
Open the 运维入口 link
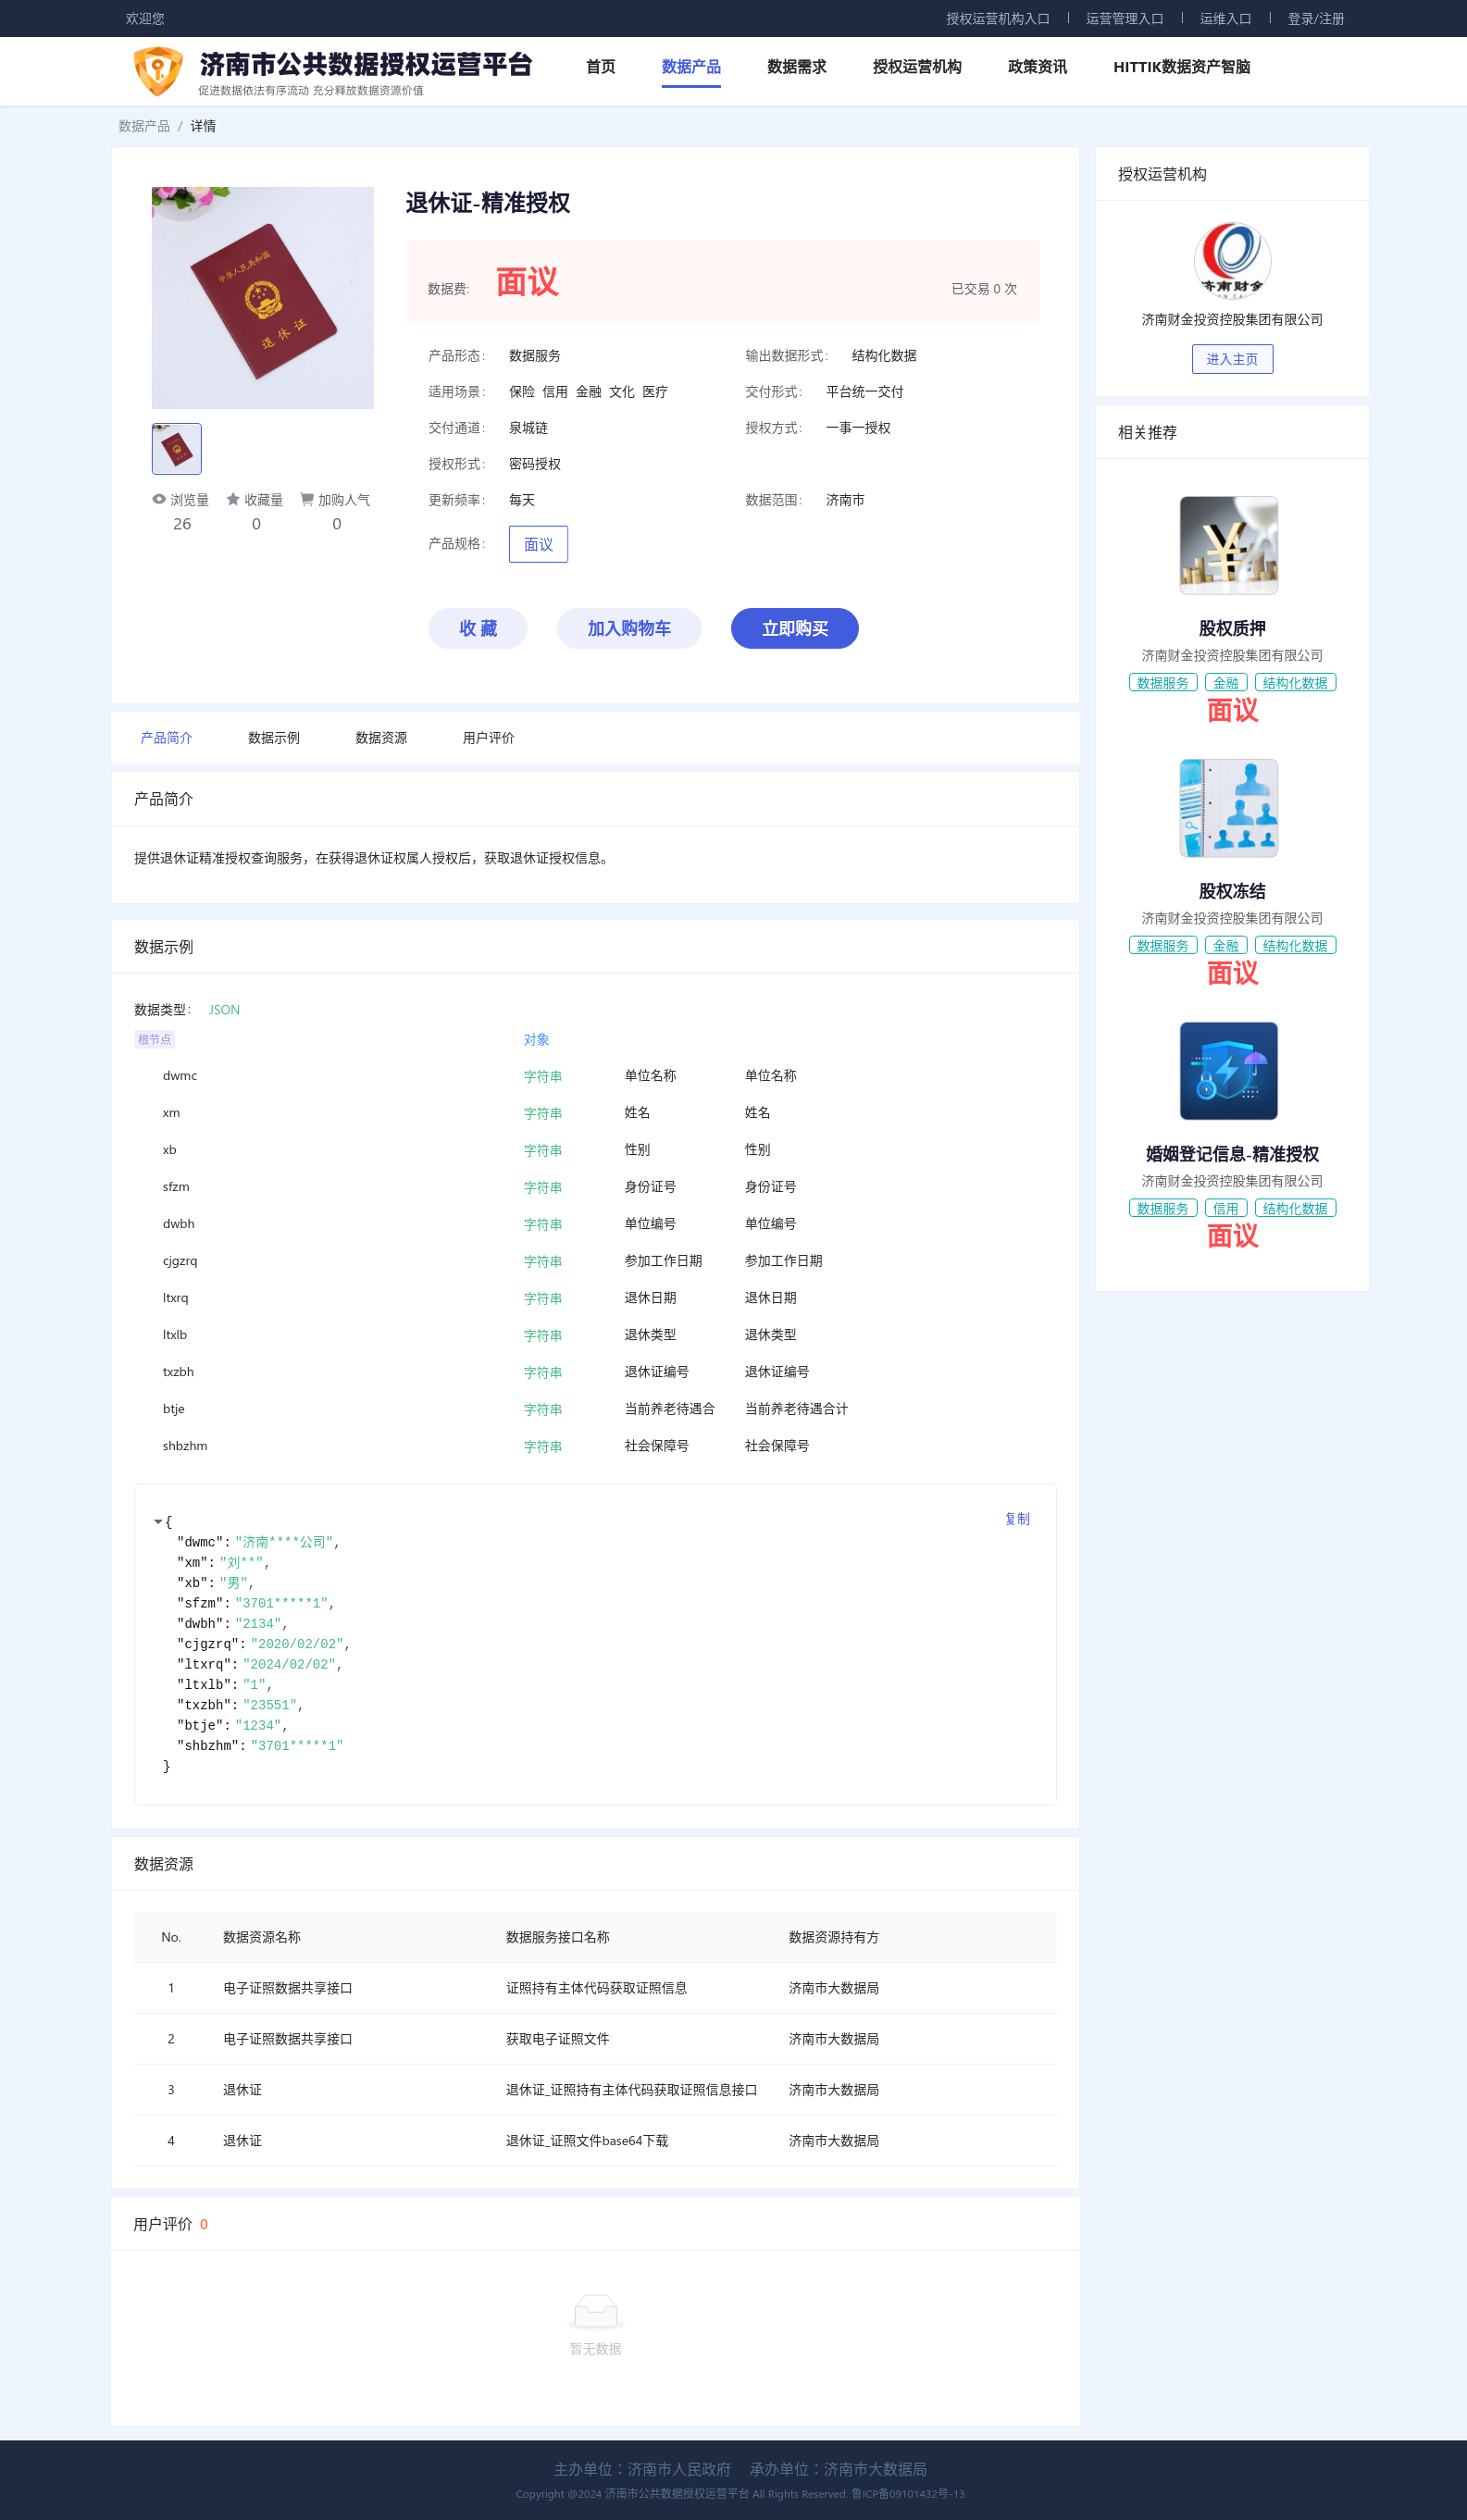[x=1225, y=18]
